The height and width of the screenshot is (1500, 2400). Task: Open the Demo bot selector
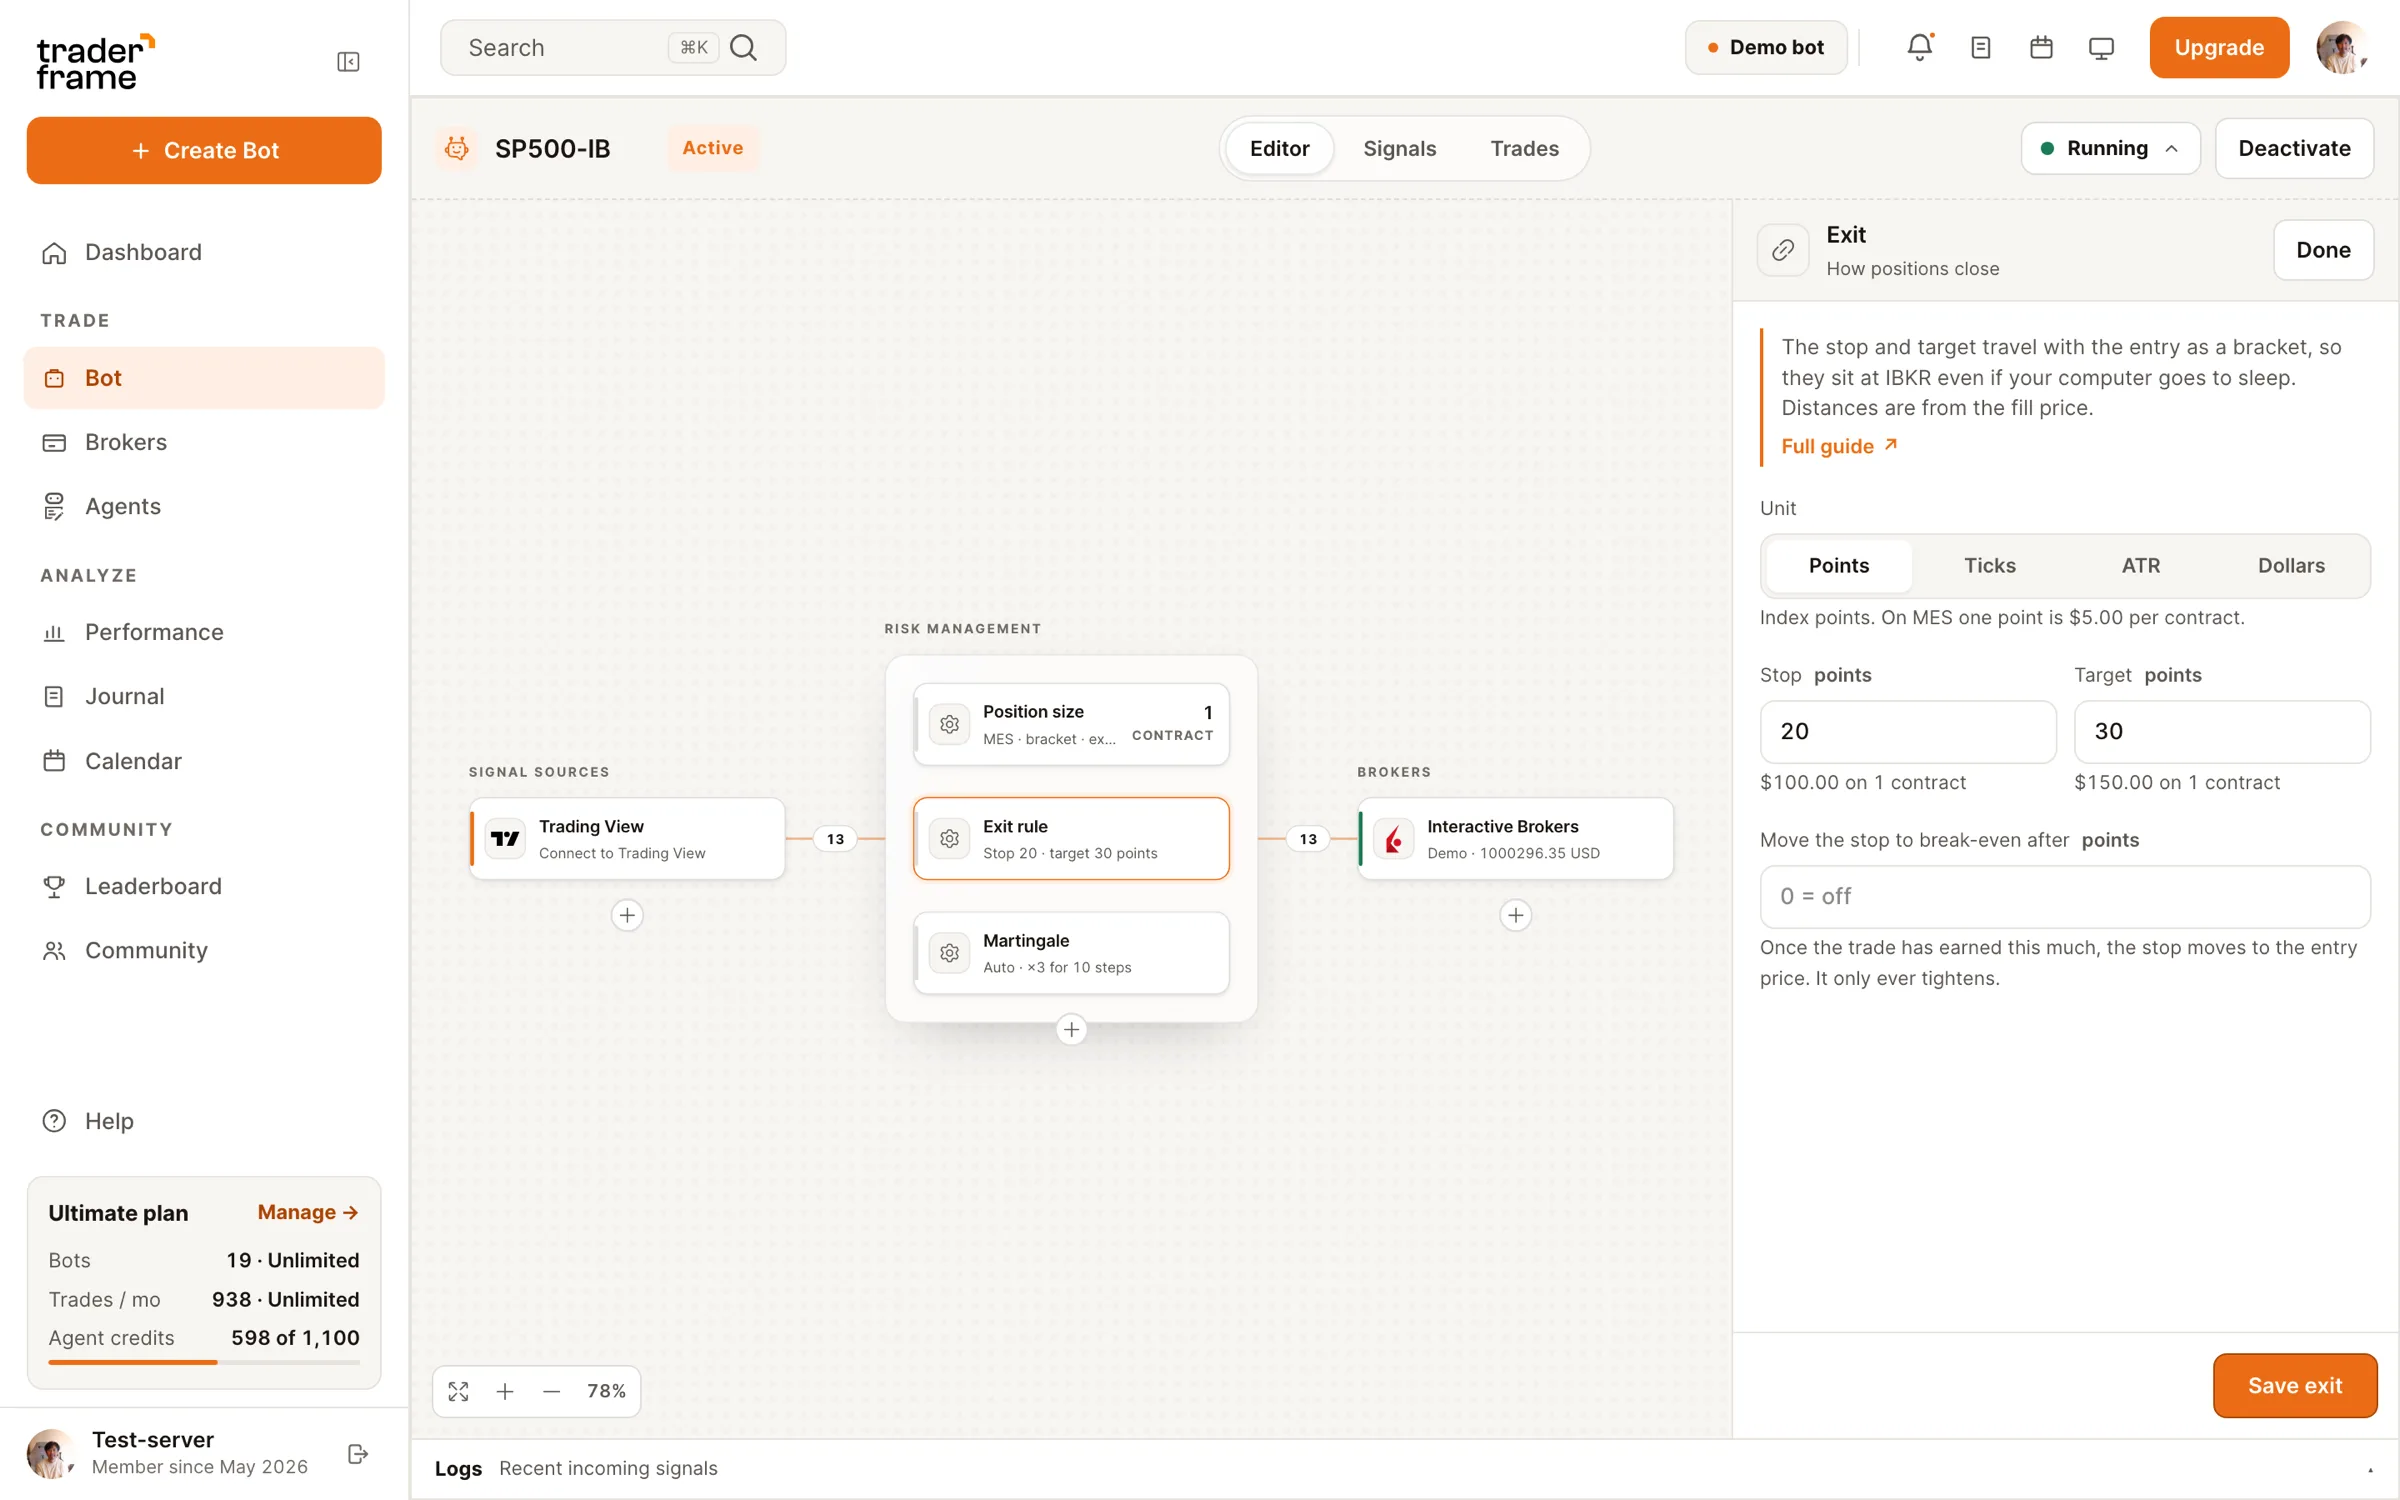pyautogui.click(x=1766, y=47)
